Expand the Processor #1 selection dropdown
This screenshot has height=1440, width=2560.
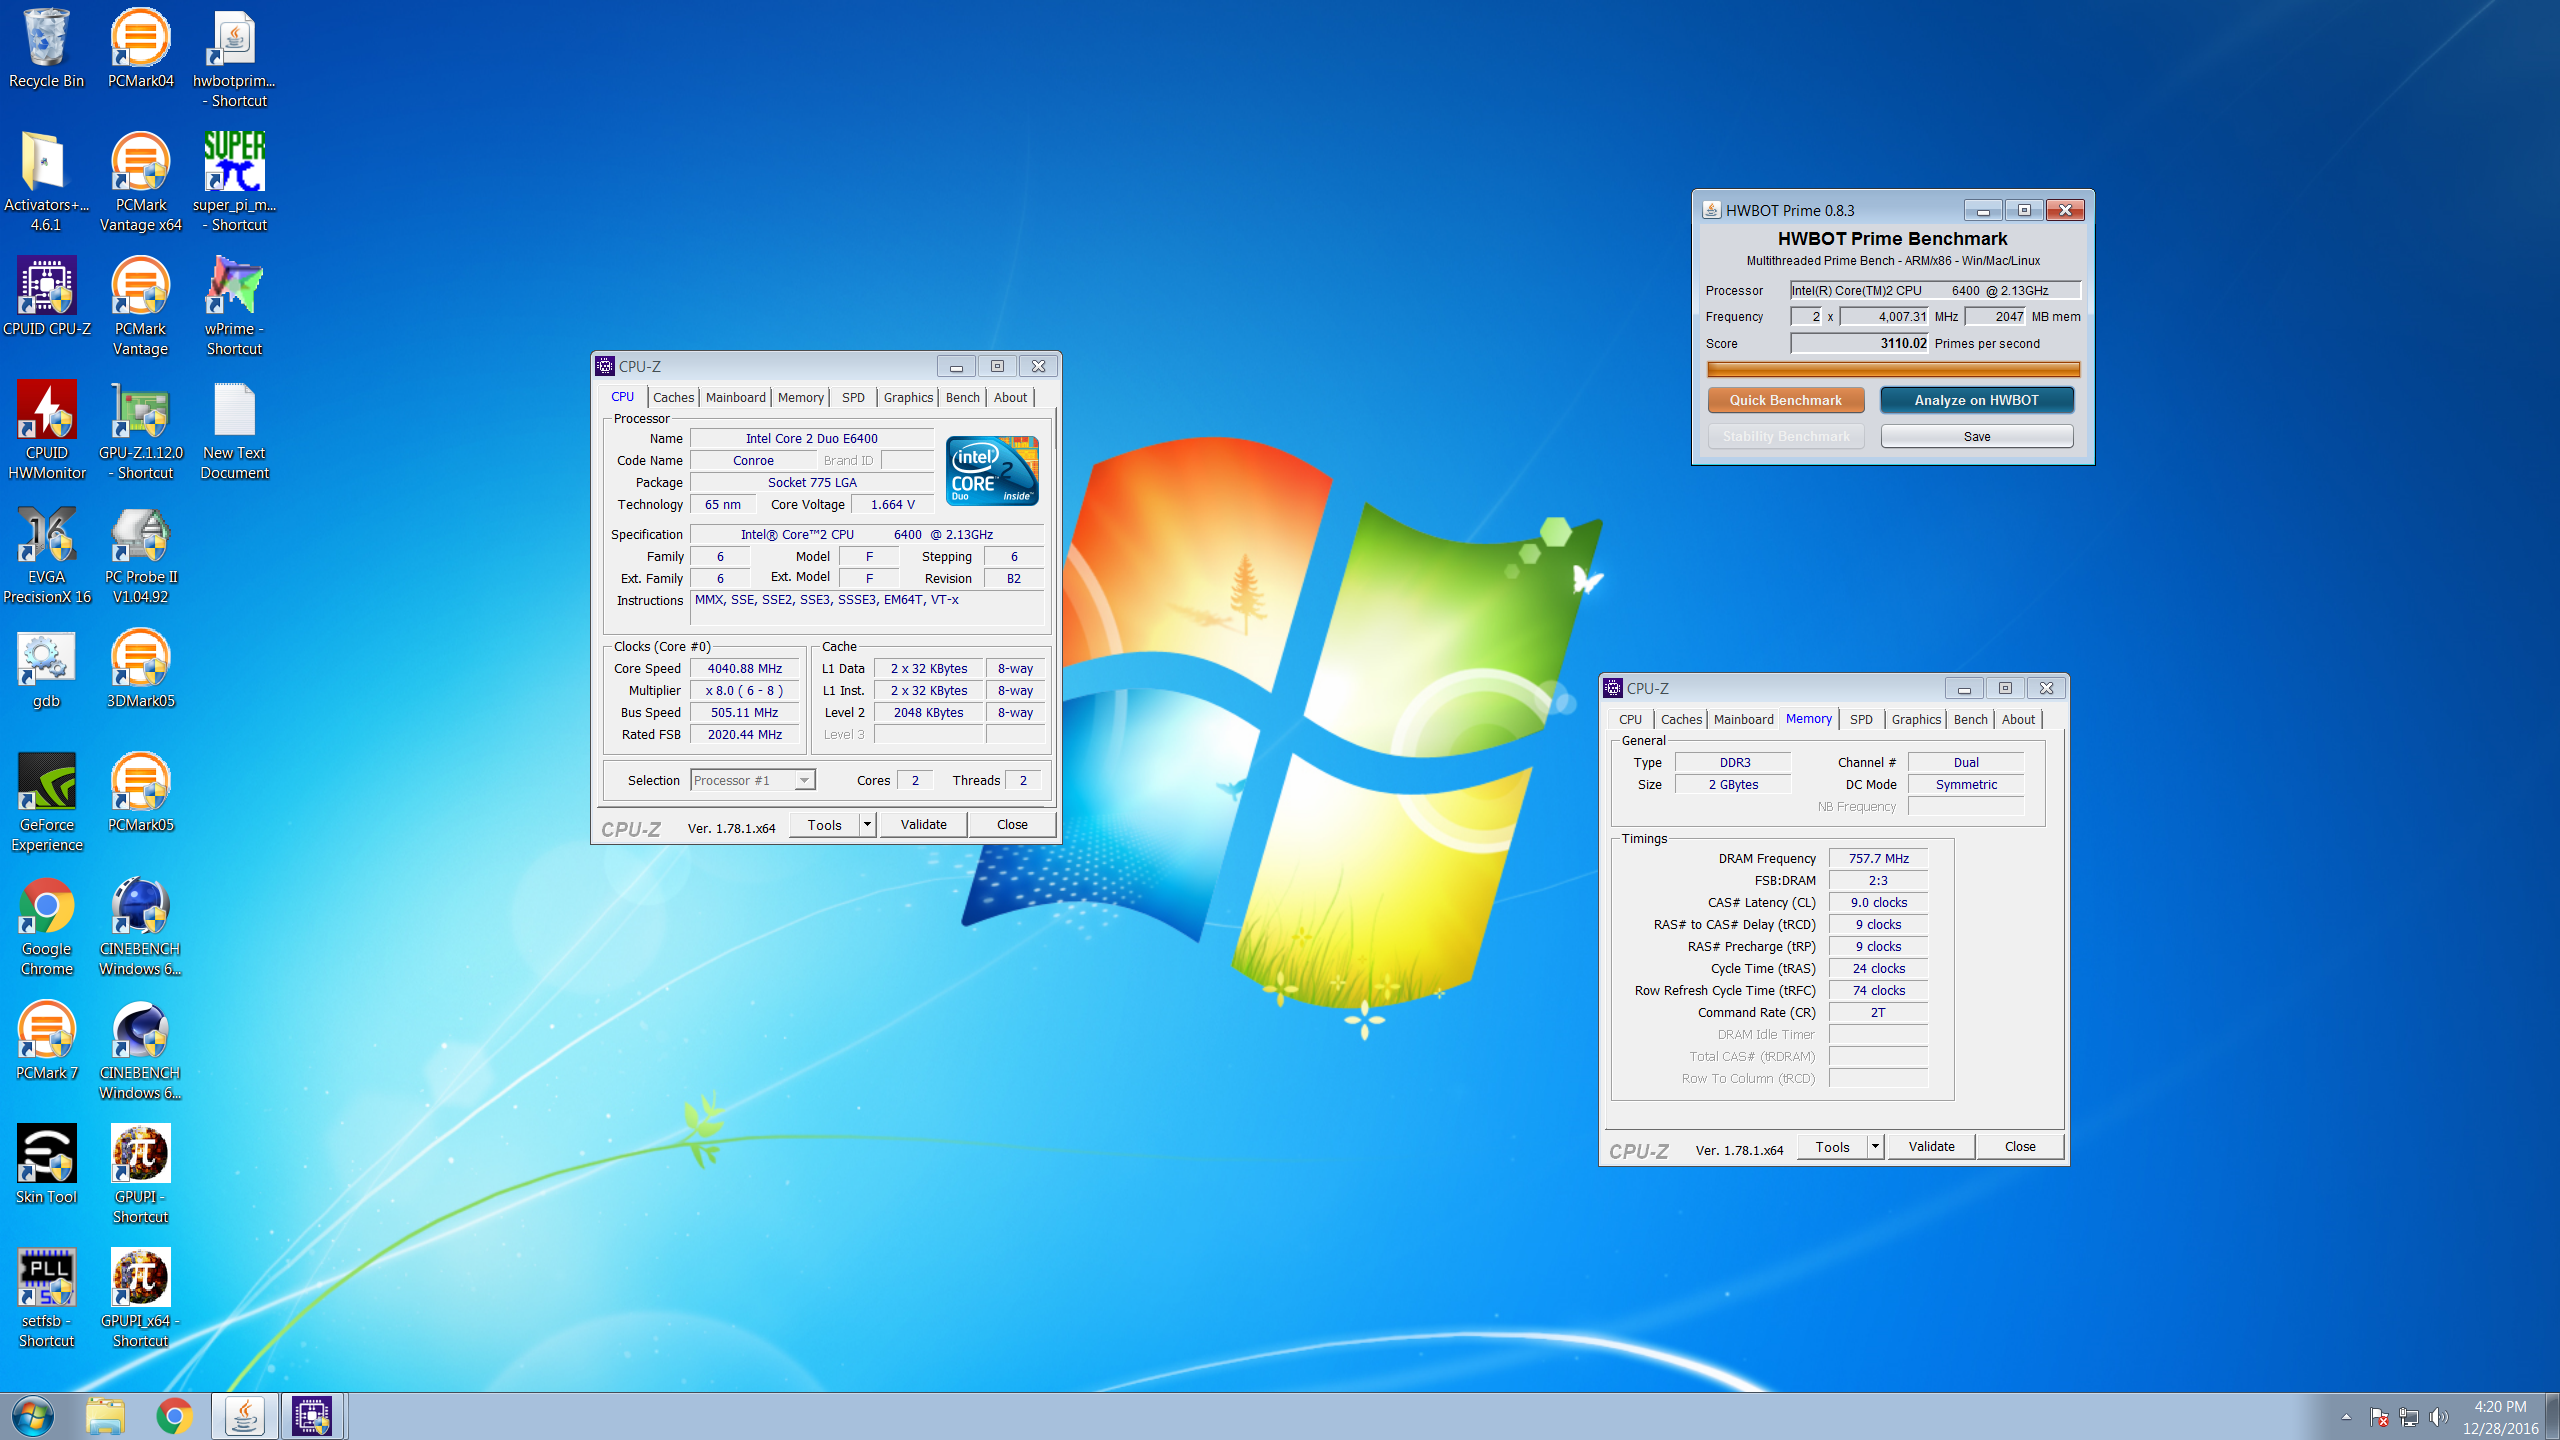point(804,780)
